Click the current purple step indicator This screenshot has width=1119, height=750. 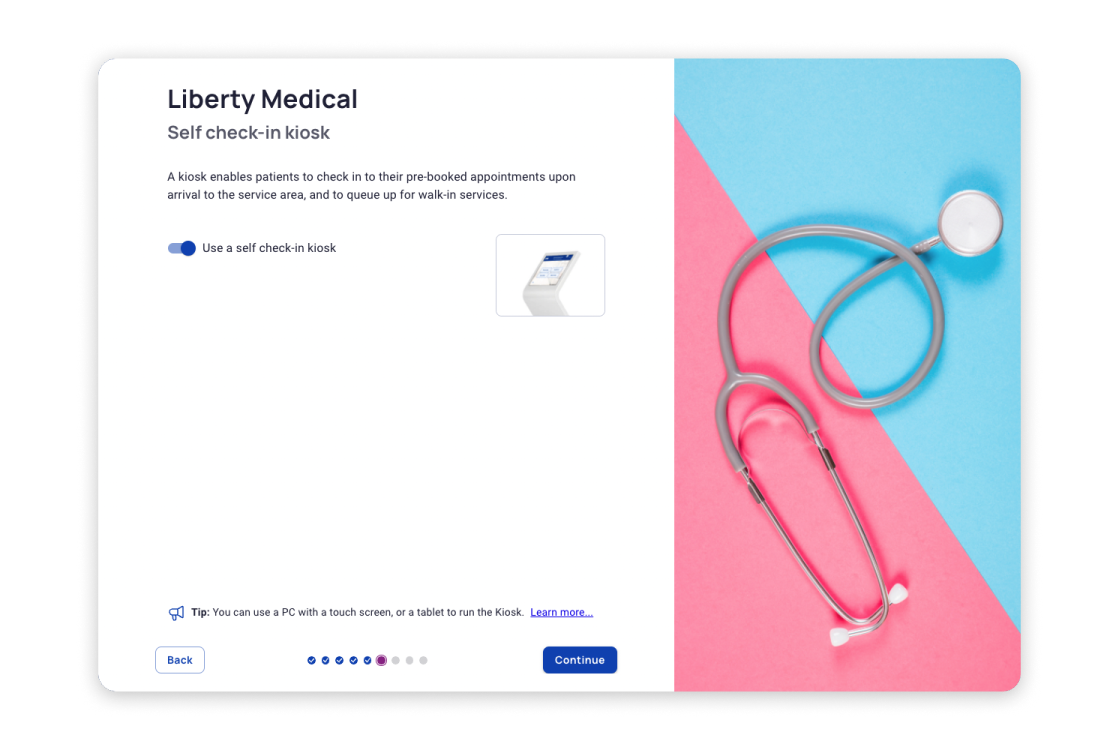coord(382,661)
